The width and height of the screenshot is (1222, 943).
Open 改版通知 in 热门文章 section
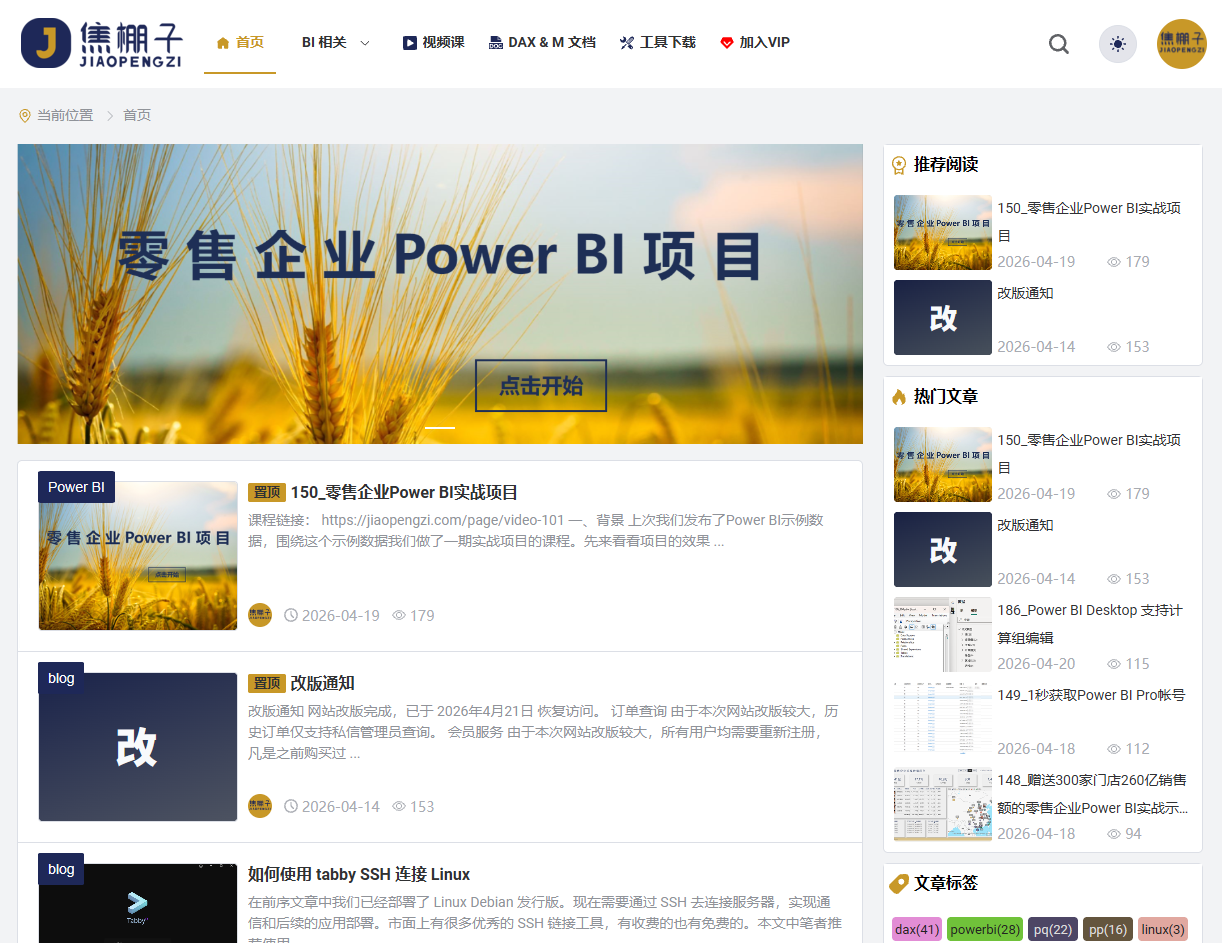pos(1025,525)
